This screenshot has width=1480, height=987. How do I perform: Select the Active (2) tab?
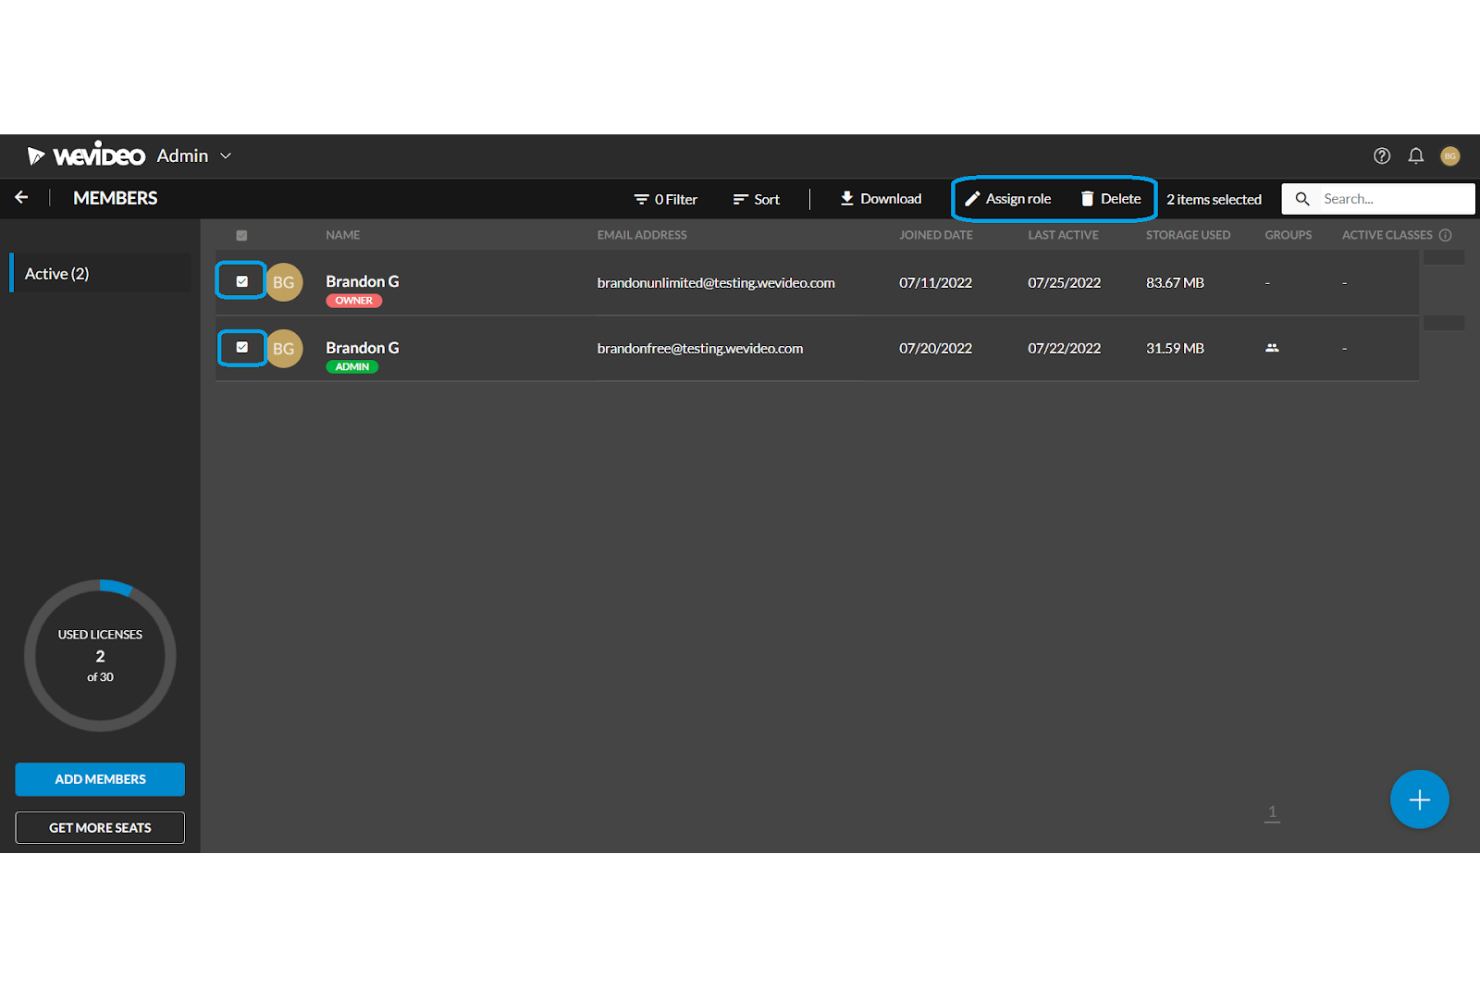click(100, 273)
